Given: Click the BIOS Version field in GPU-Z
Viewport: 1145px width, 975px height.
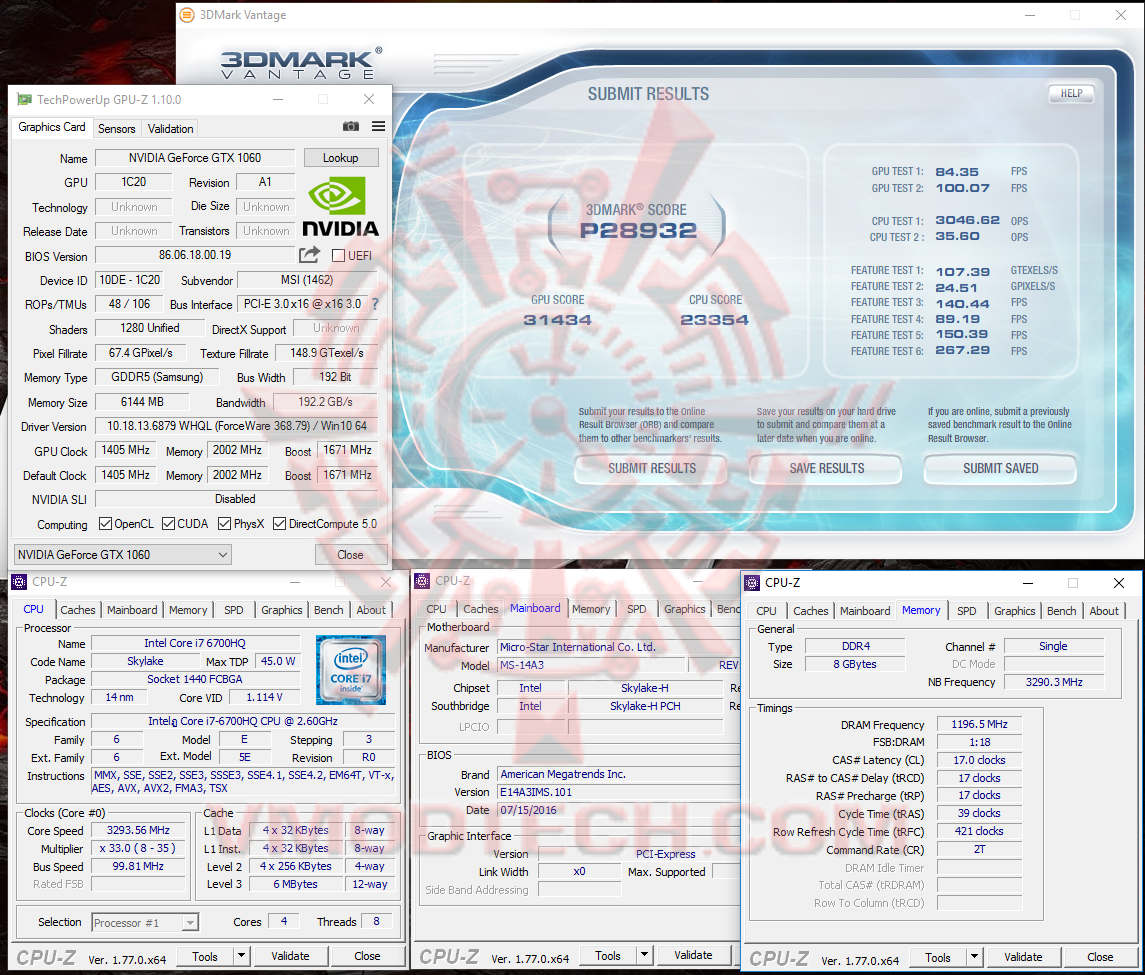Looking at the screenshot, I should (x=195, y=255).
